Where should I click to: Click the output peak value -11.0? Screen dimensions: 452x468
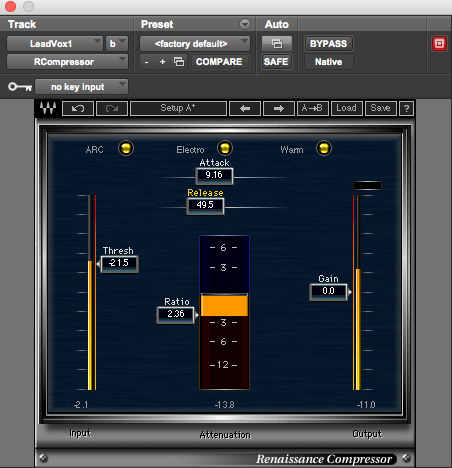pos(366,405)
